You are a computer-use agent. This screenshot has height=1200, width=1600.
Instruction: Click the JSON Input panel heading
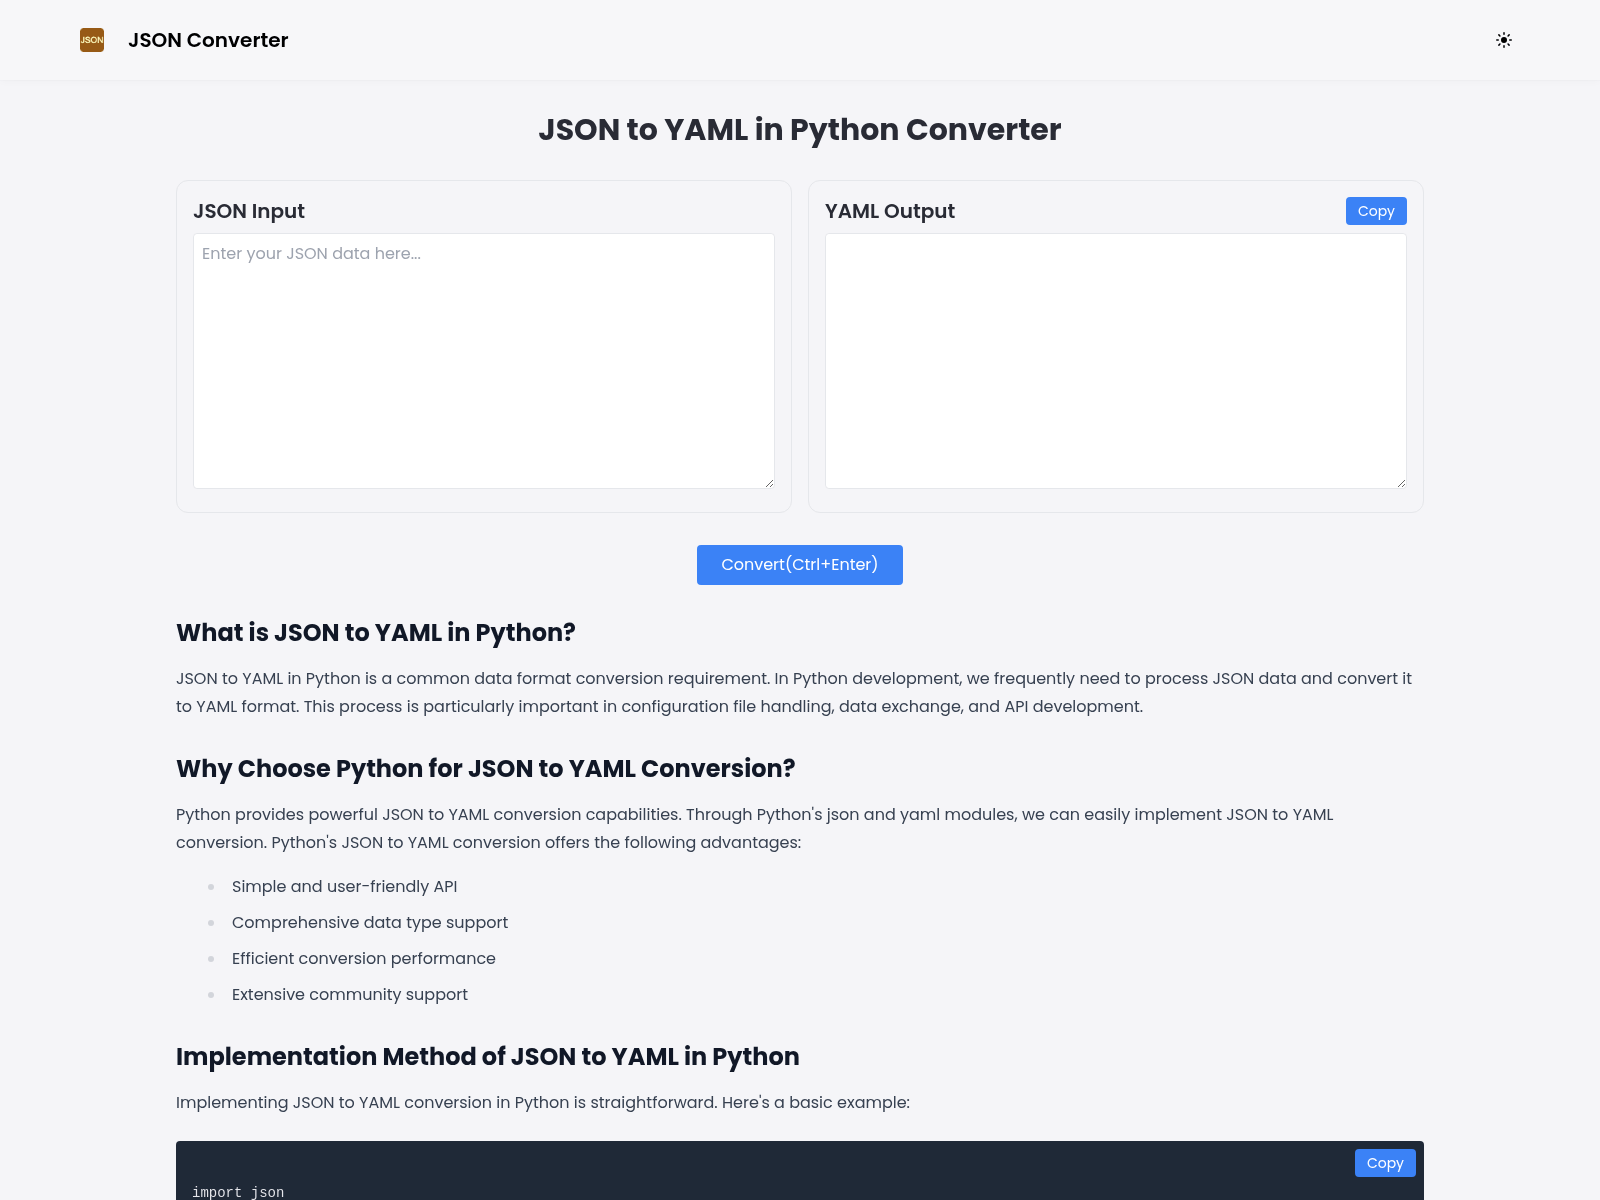(x=249, y=211)
